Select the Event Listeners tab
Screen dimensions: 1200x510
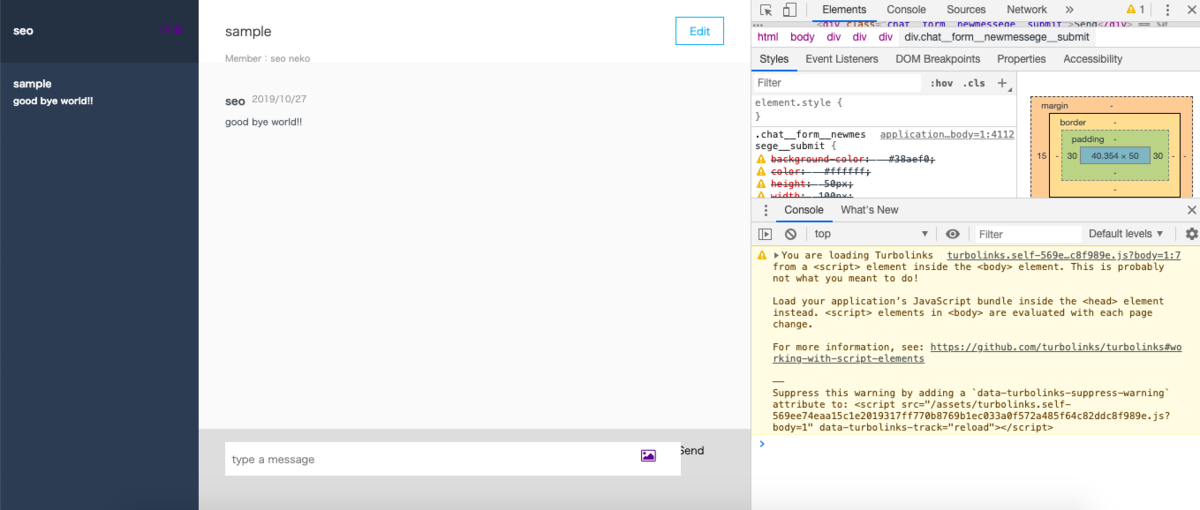pos(841,59)
